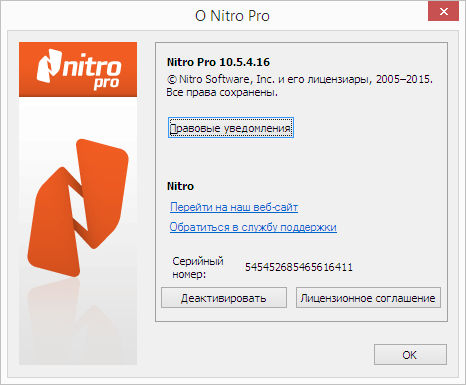Viewport: 466px width, 385px height.
Task: Click the Все права сохранены text
Action: point(222,92)
